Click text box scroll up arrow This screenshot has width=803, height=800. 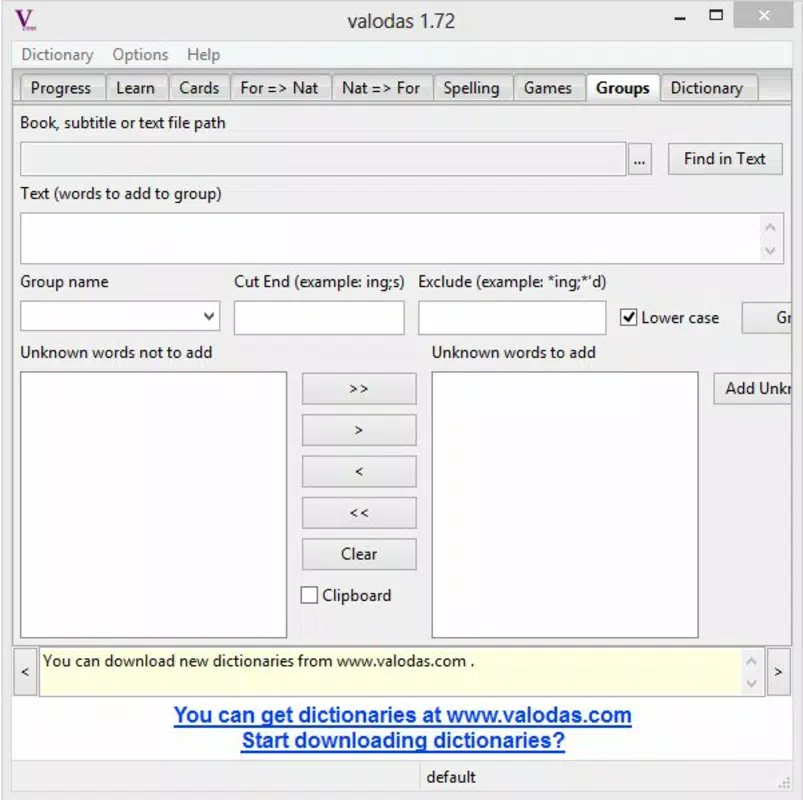coord(770,227)
